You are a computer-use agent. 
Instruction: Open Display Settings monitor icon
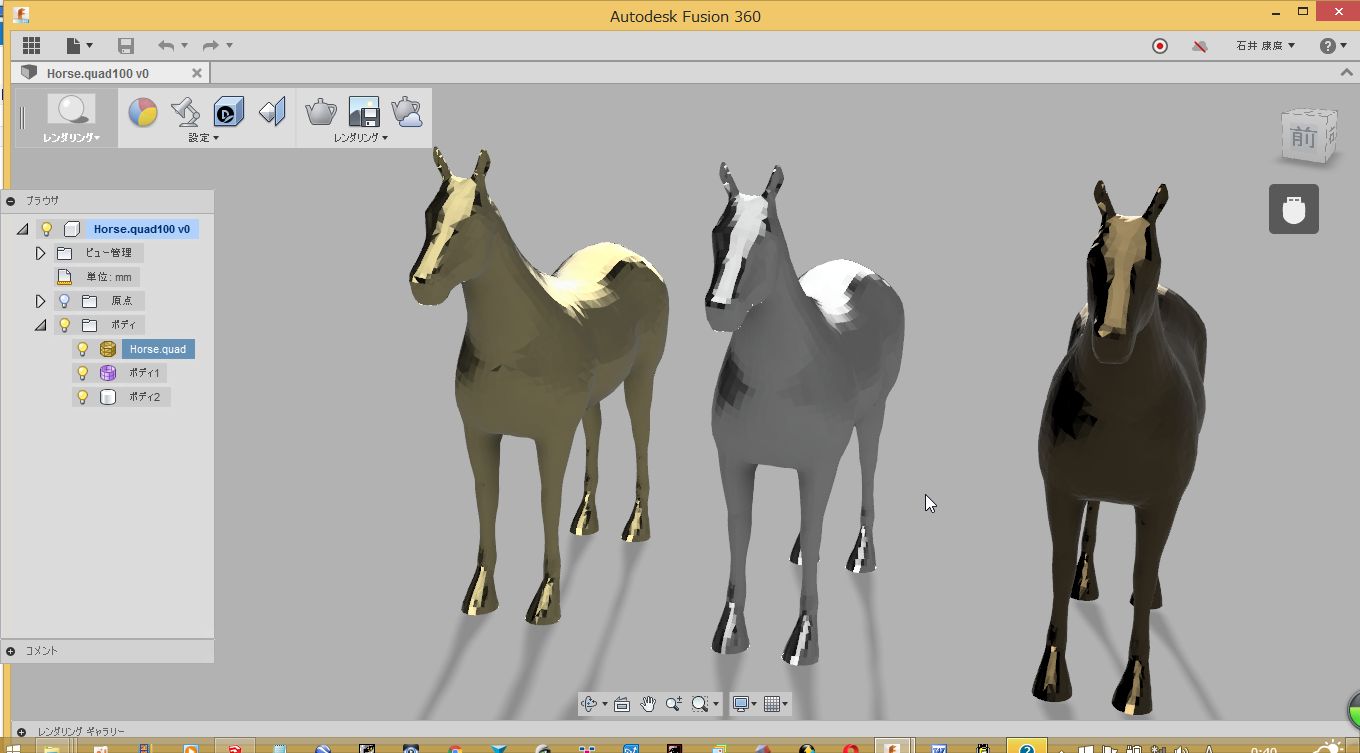click(x=740, y=704)
